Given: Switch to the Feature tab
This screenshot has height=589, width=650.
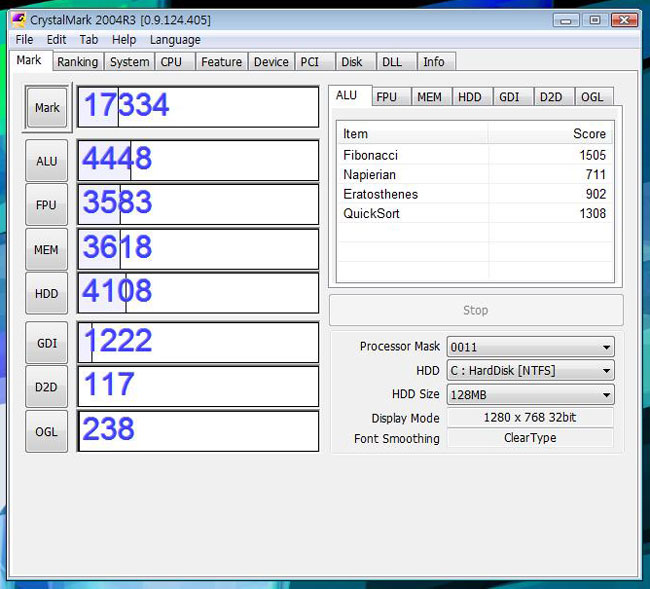Looking at the screenshot, I should pos(221,62).
